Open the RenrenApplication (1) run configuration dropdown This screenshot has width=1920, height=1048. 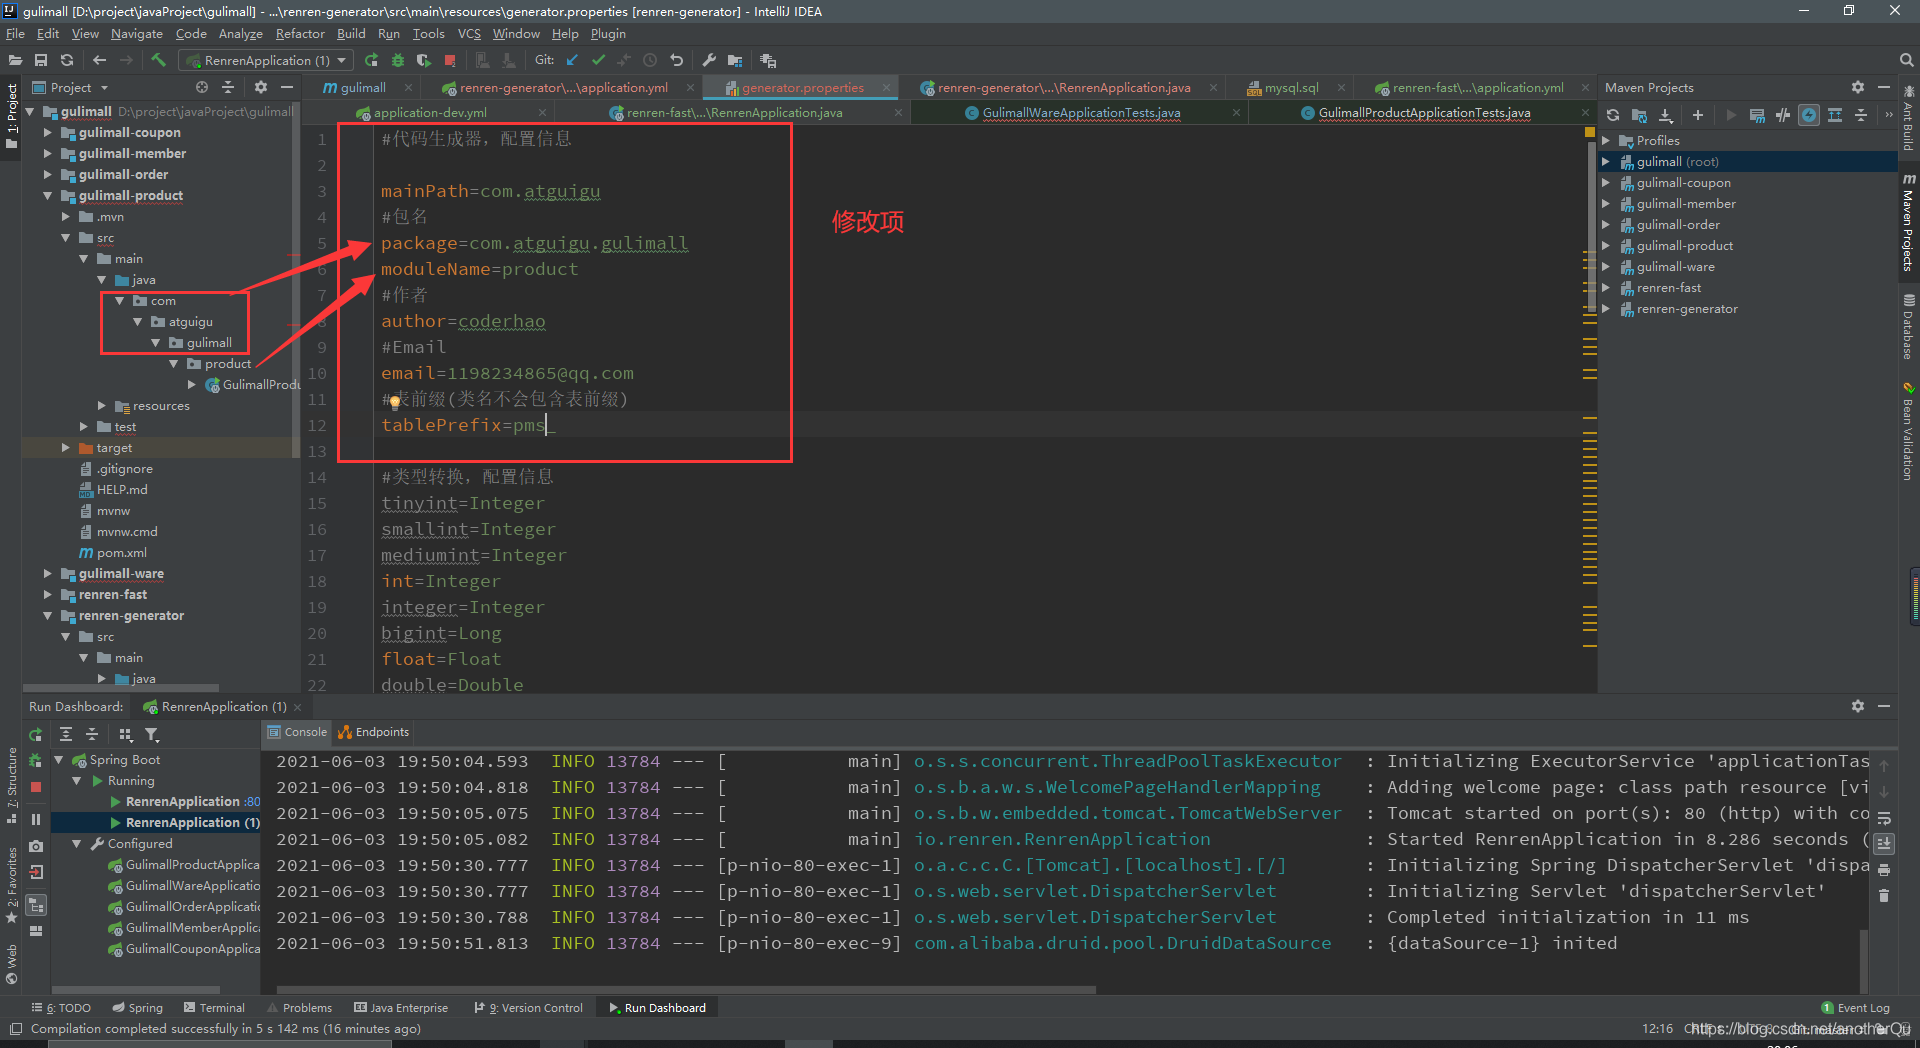point(266,60)
